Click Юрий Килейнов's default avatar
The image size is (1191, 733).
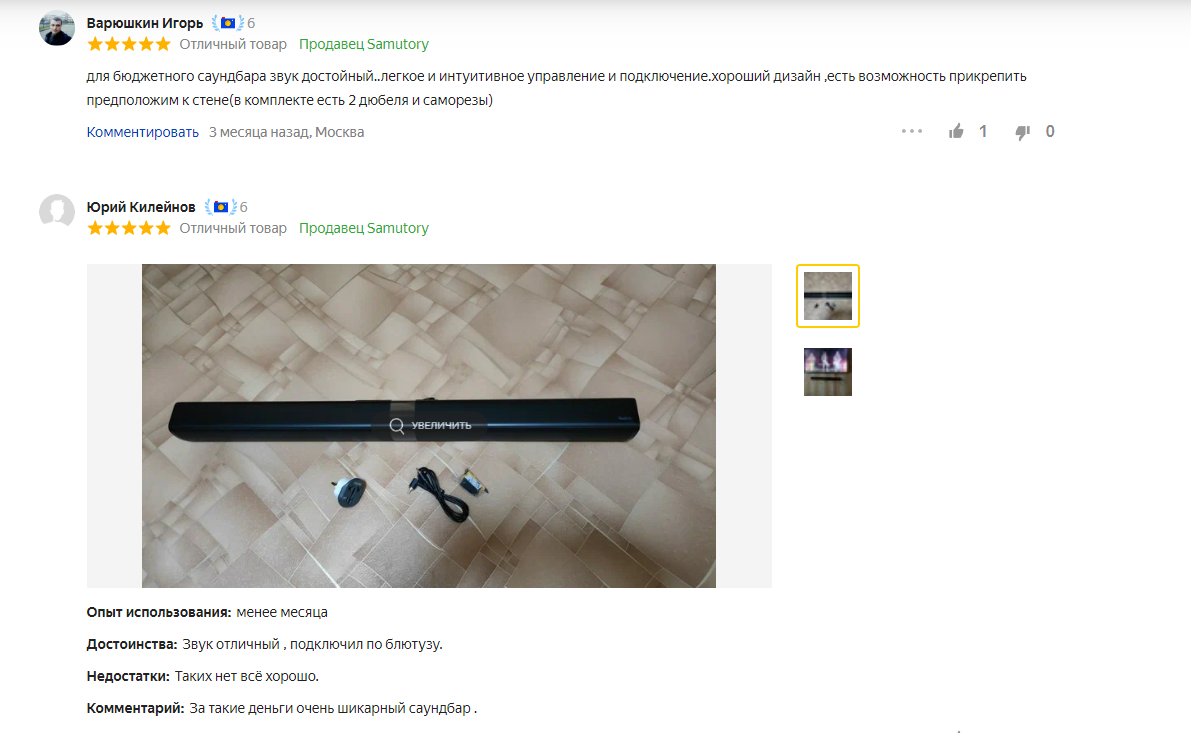tap(57, 213)
